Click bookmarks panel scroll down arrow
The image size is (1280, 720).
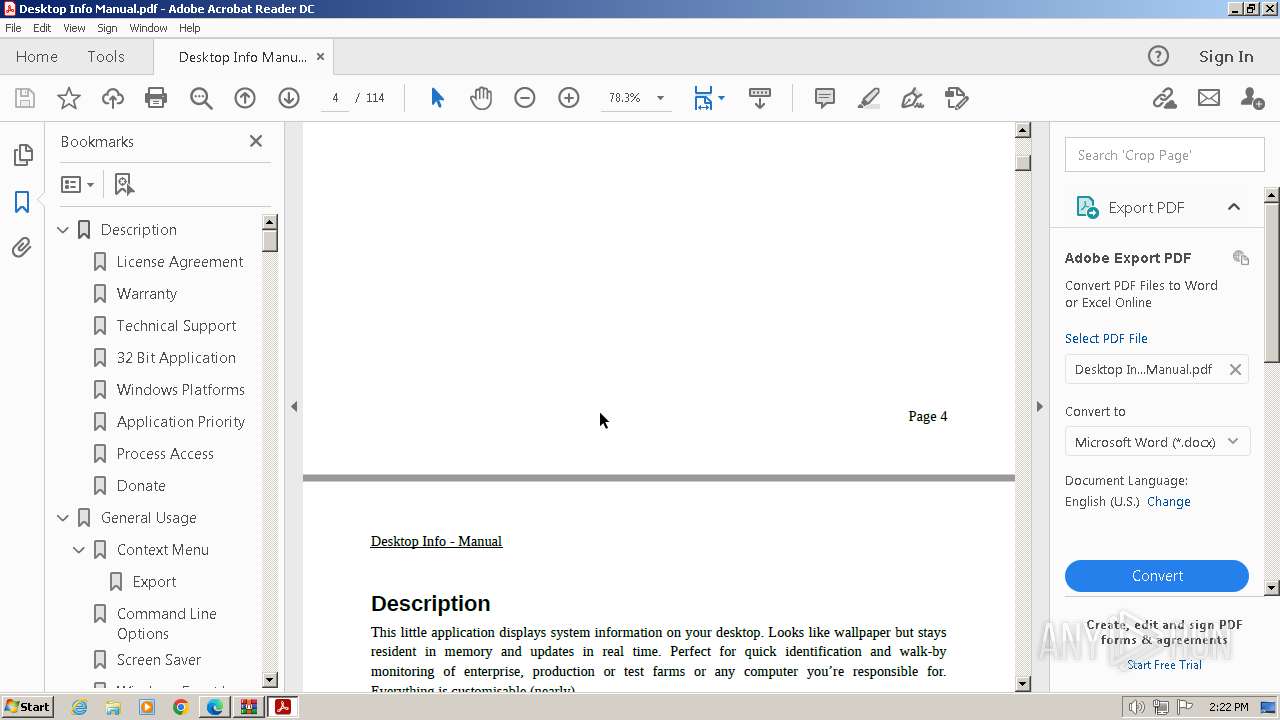tap(270, 680)
